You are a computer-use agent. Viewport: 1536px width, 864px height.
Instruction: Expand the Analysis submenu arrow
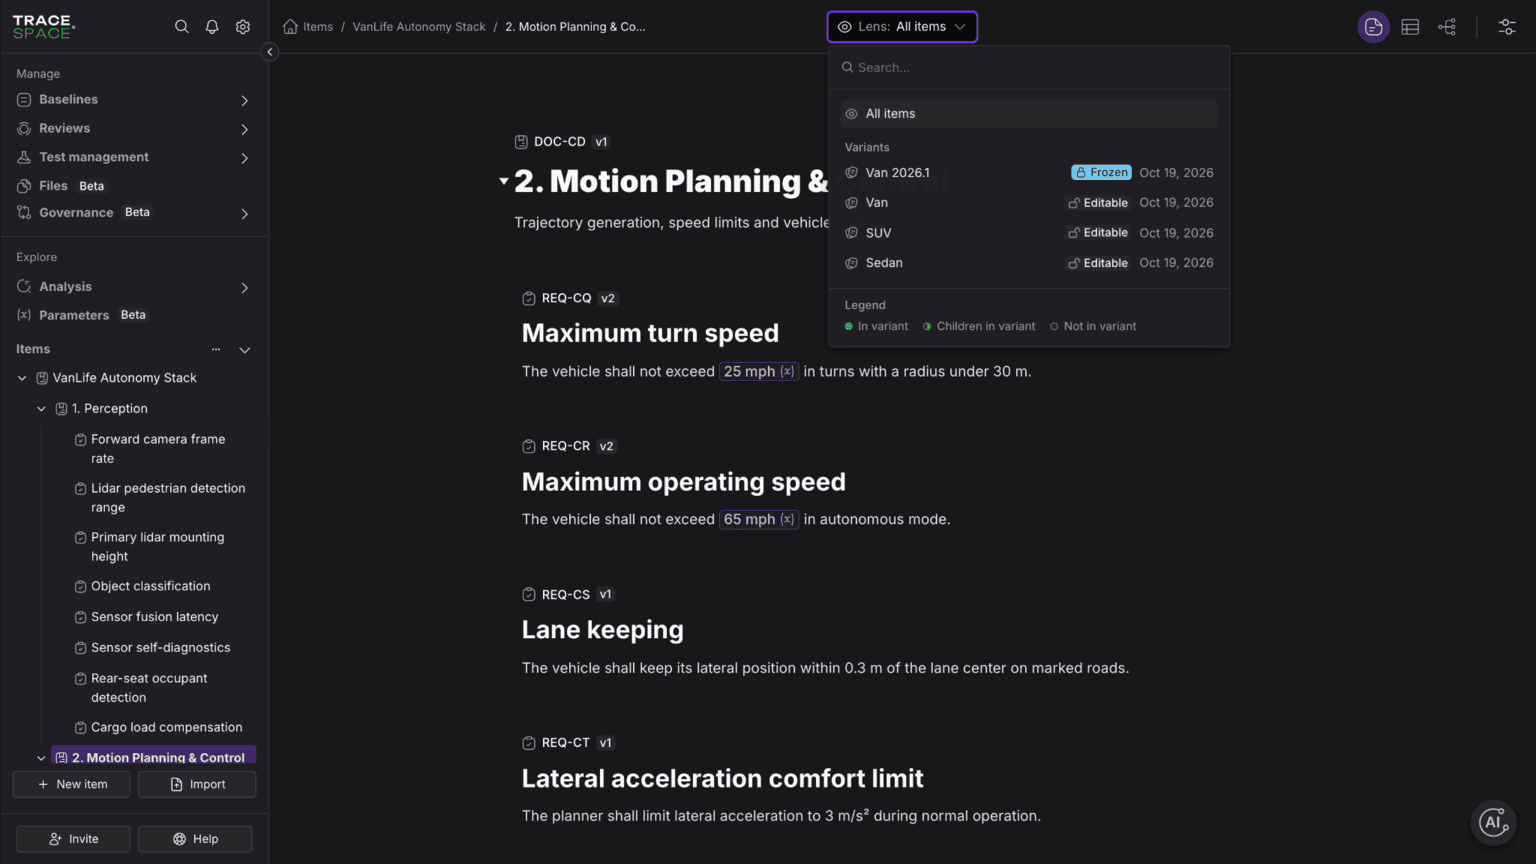point(245,287)
